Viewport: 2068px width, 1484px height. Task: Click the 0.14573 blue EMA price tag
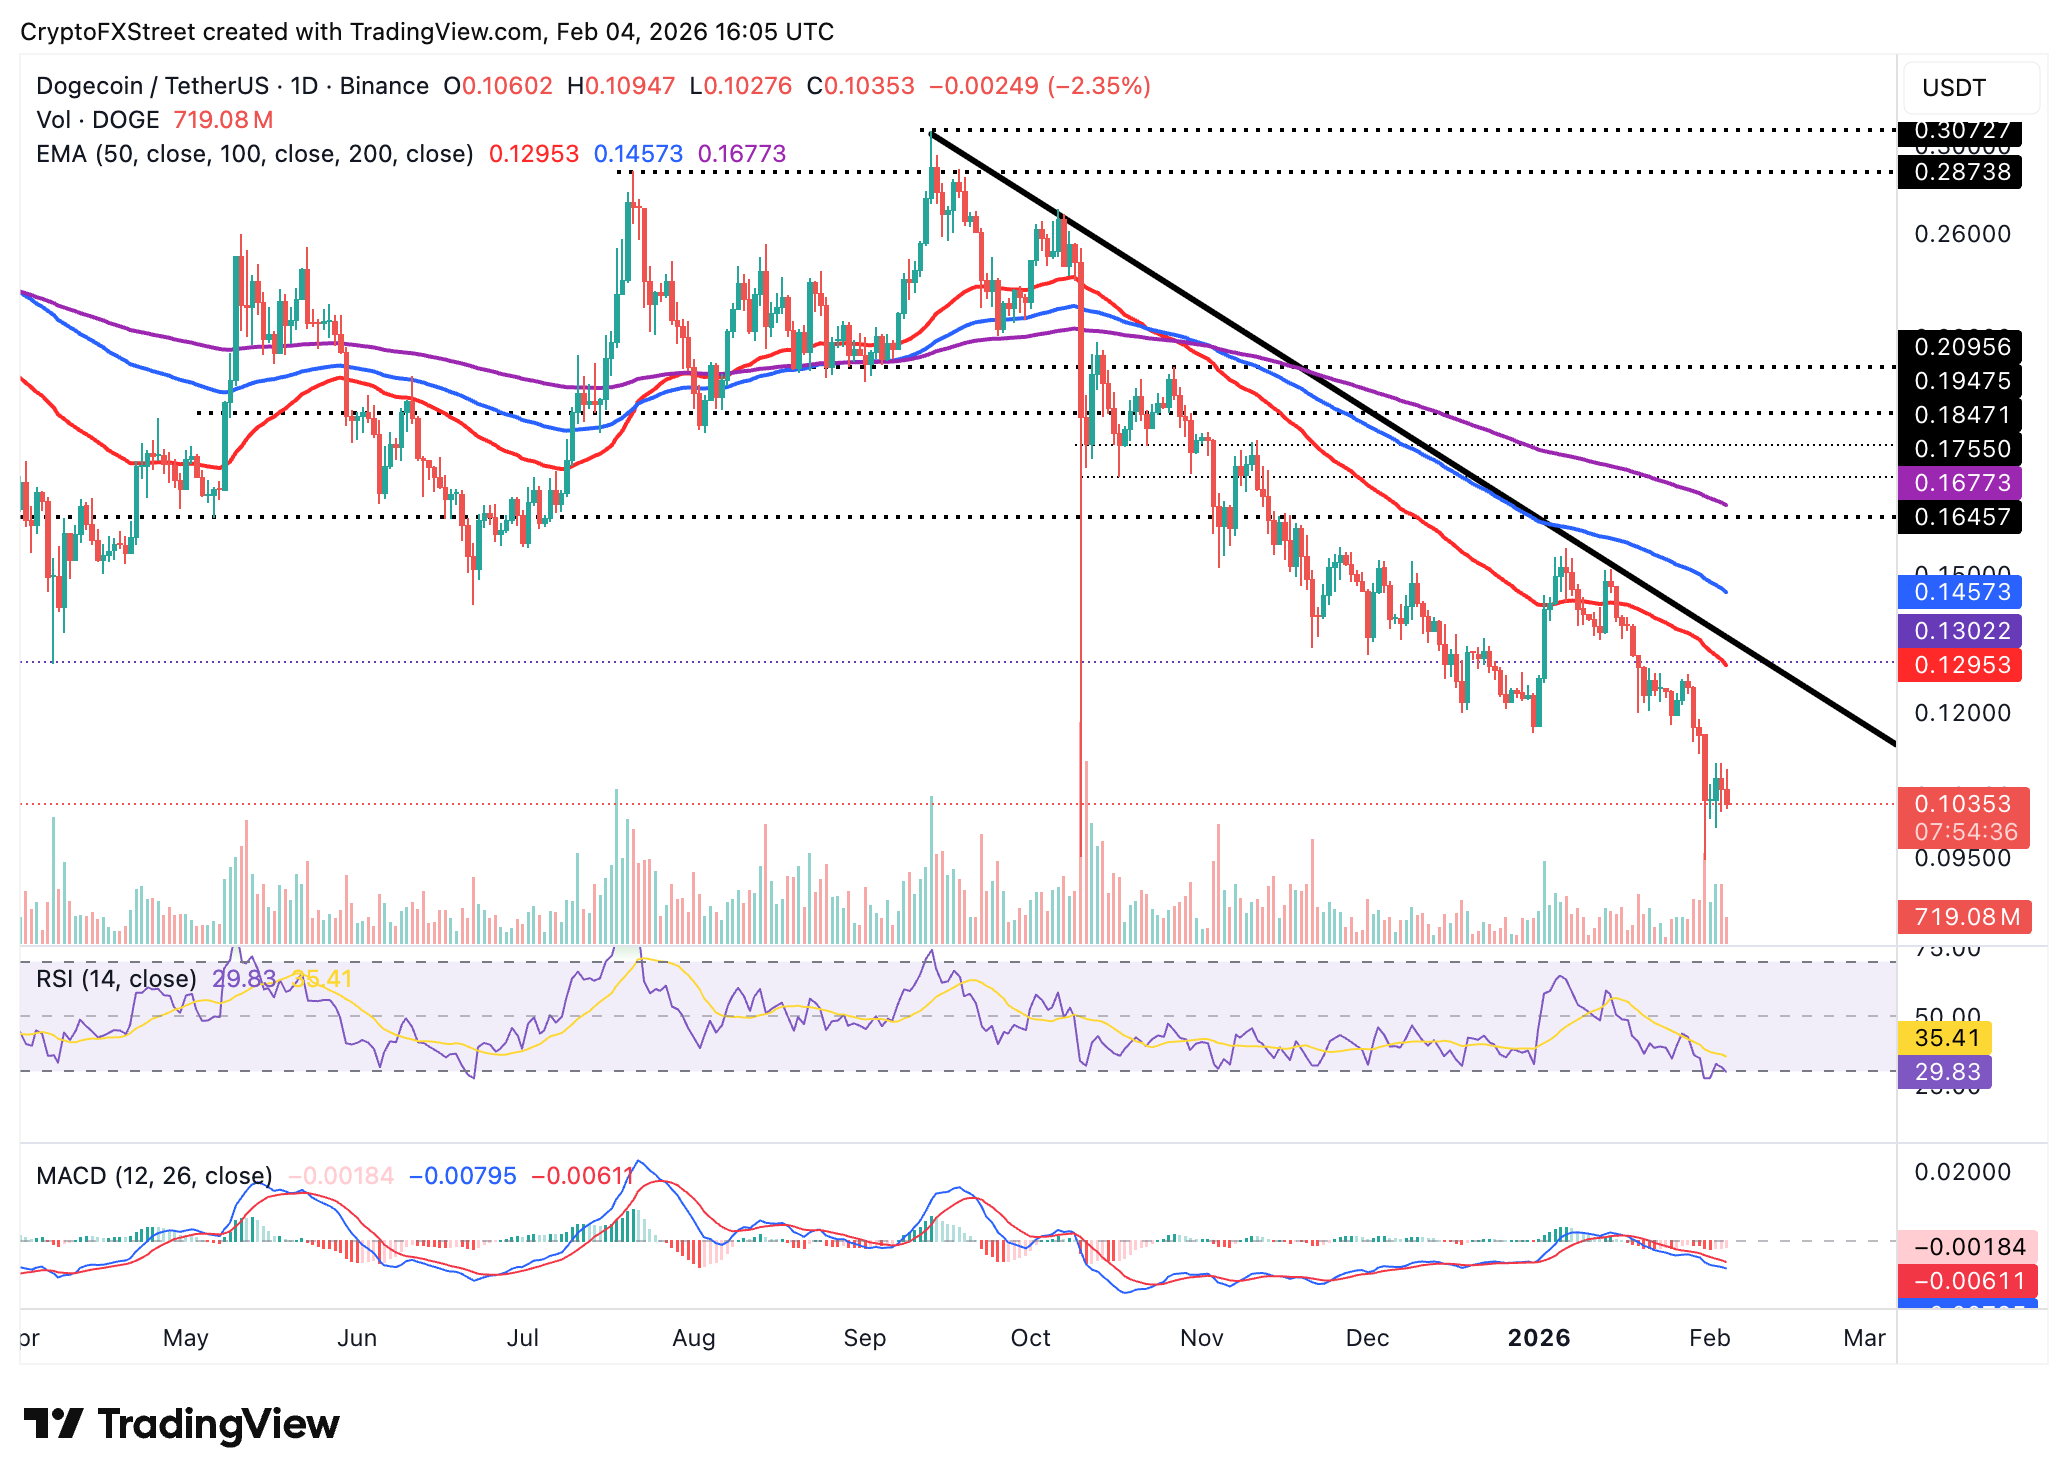pyautogui.click(x=1960, y=592)
